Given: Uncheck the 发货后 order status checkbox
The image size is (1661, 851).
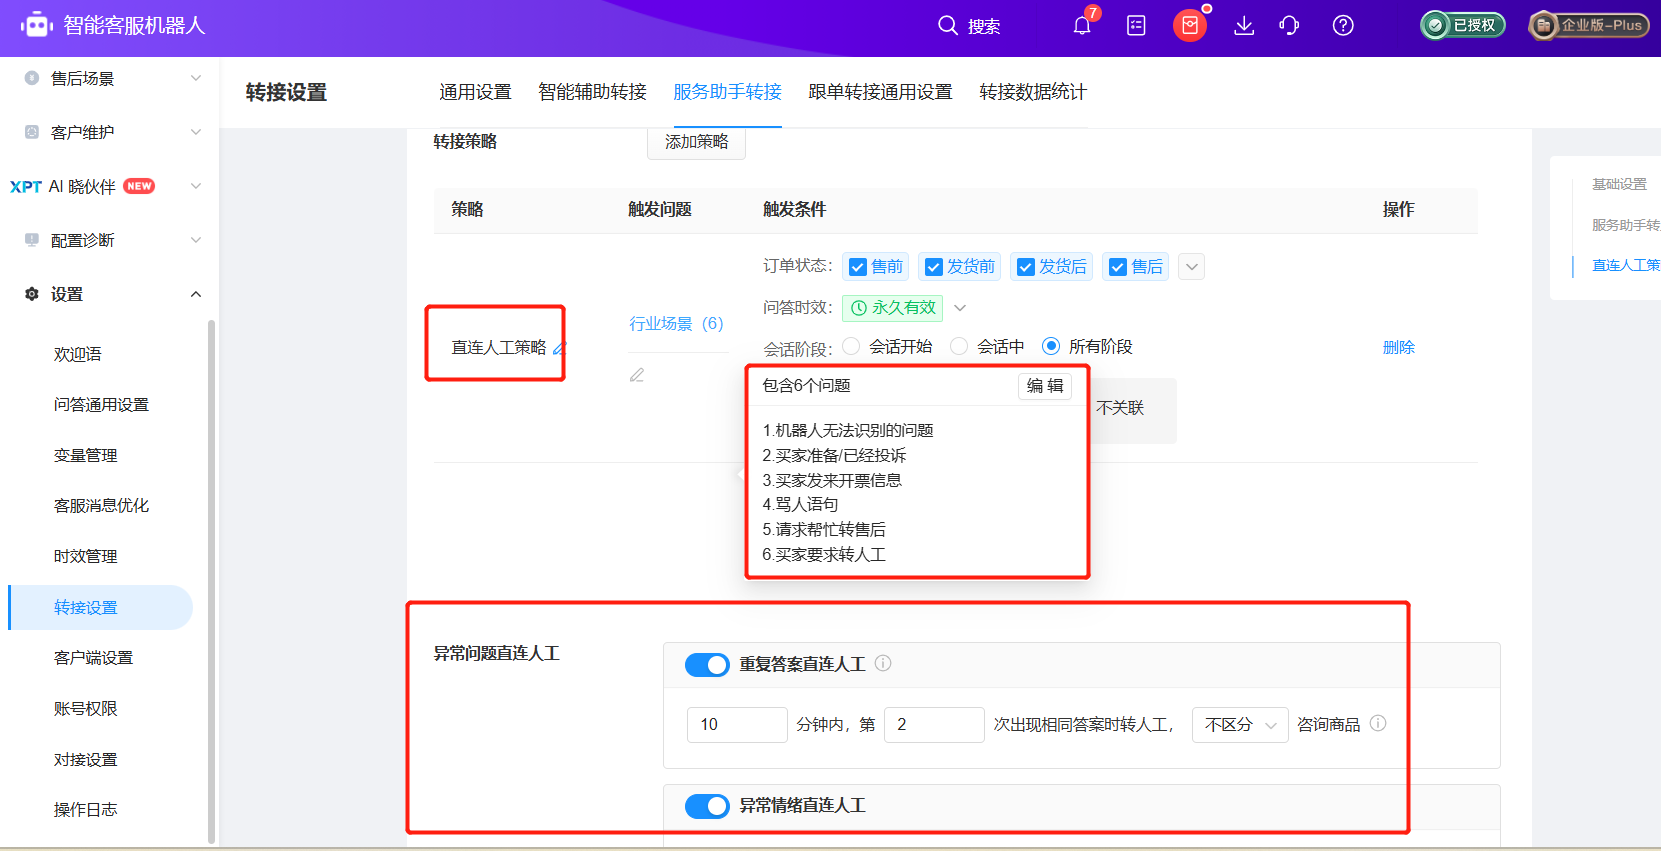Looking at the screenshot, I should click(1026, 267).
